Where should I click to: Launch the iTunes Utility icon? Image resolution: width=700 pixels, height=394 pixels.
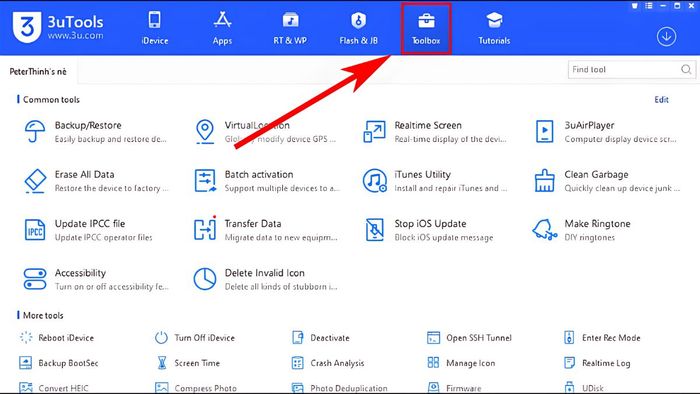pos(375,181)
